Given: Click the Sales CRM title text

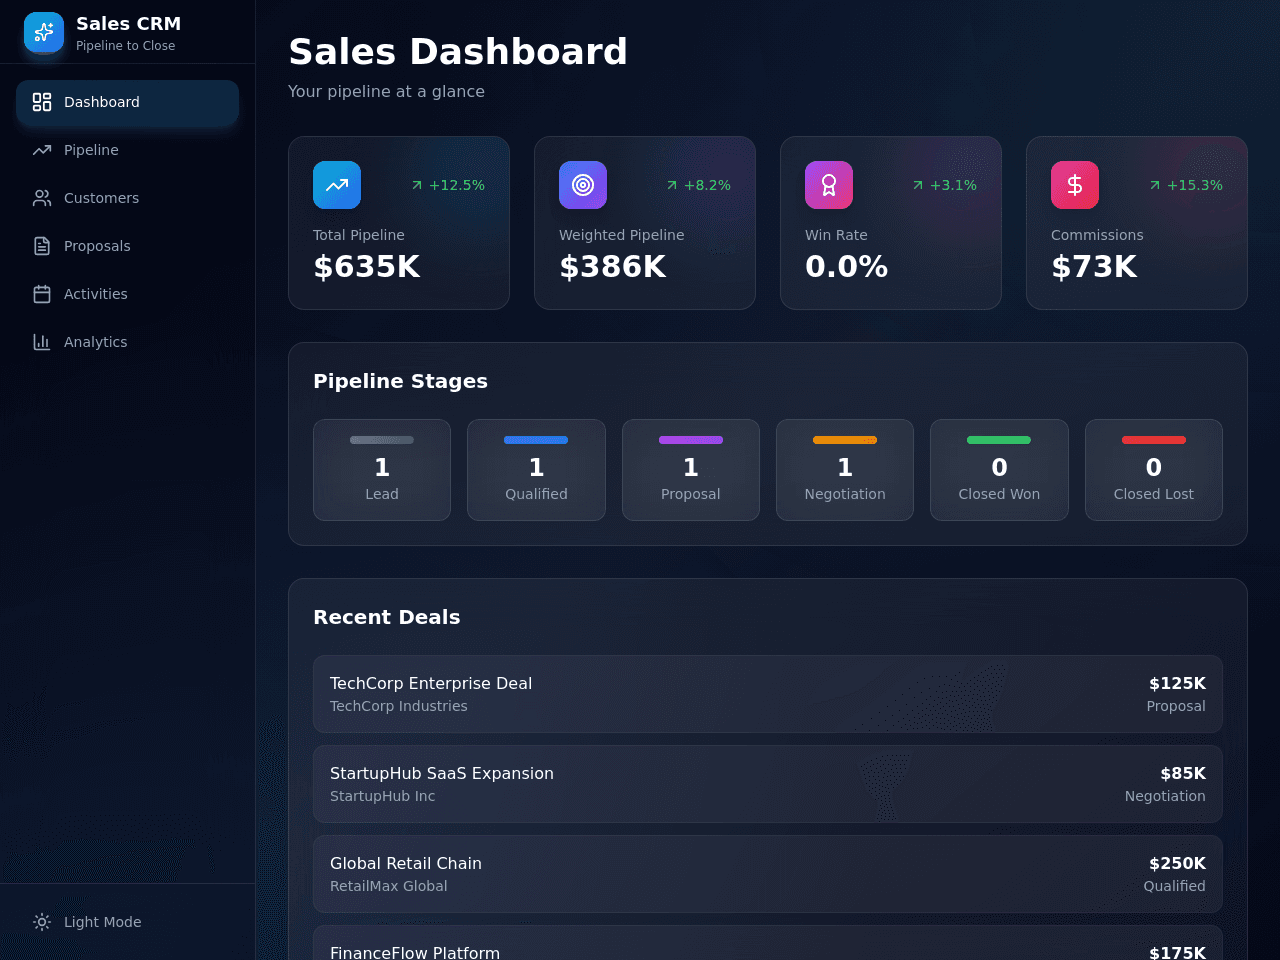Looking at the screenshot, I should pyautogui.click(x=129, y=23).
